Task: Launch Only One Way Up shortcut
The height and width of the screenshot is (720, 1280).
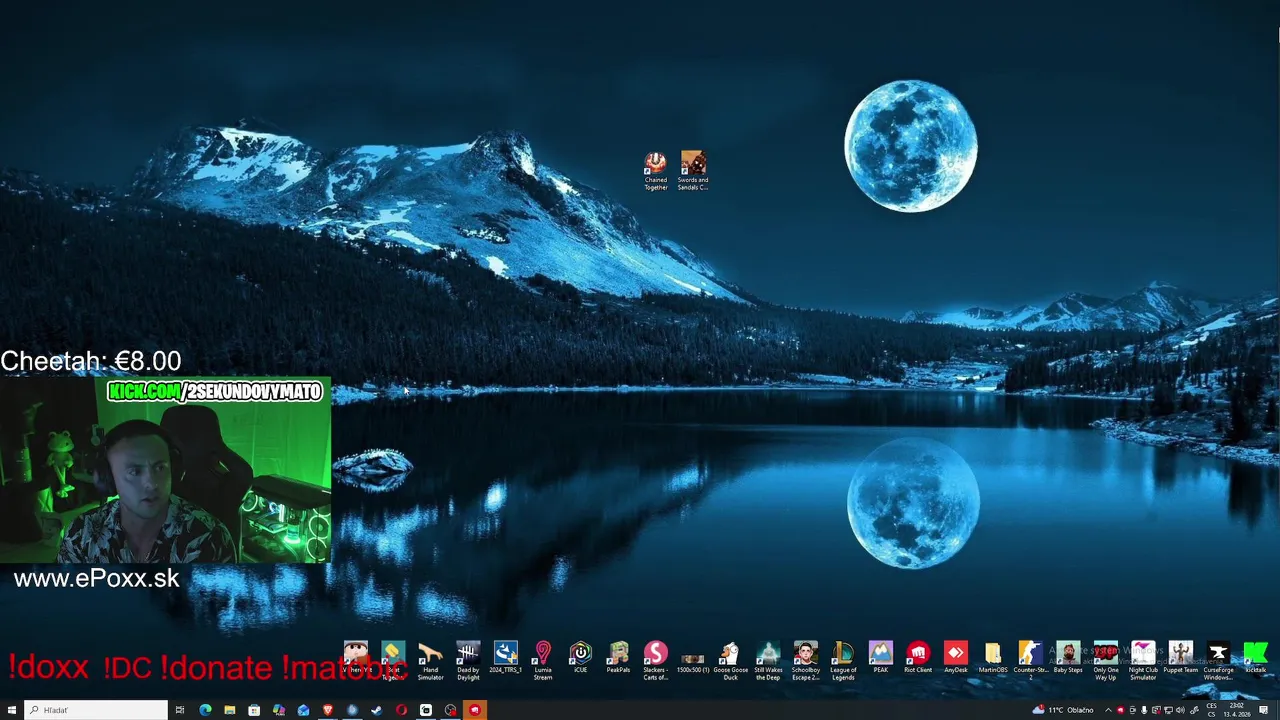Action: click(1105, 662)
